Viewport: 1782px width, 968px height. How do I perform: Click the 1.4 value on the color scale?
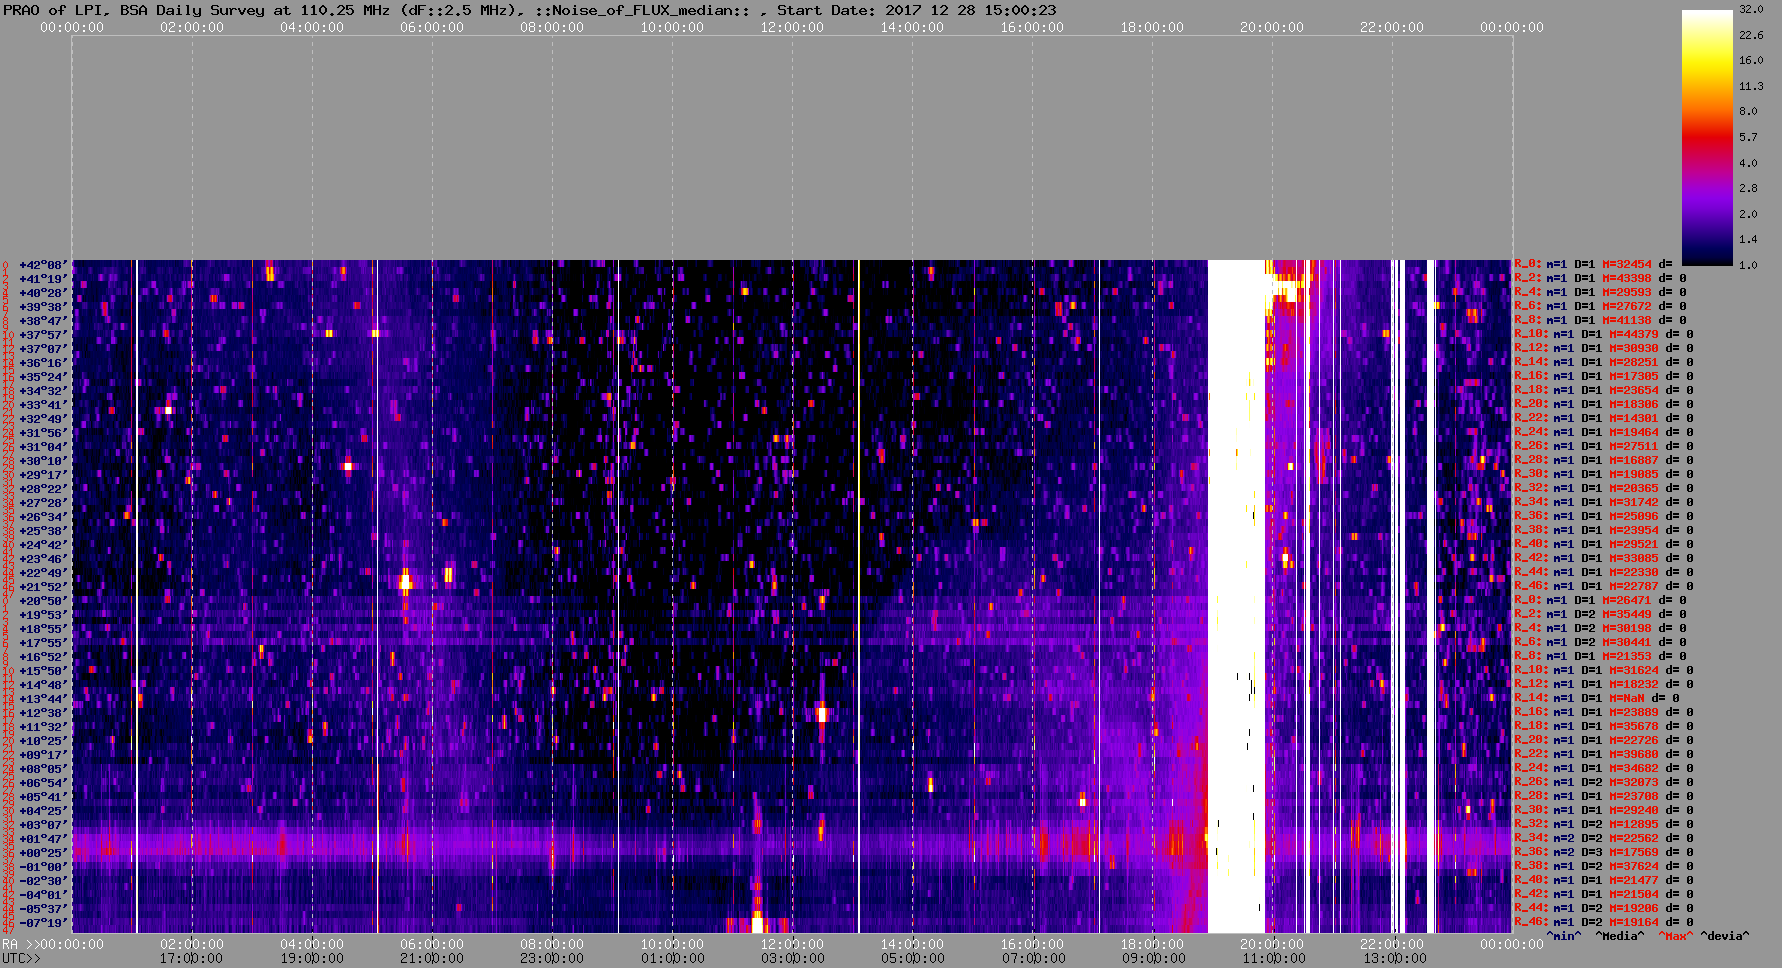(1748, 239)
